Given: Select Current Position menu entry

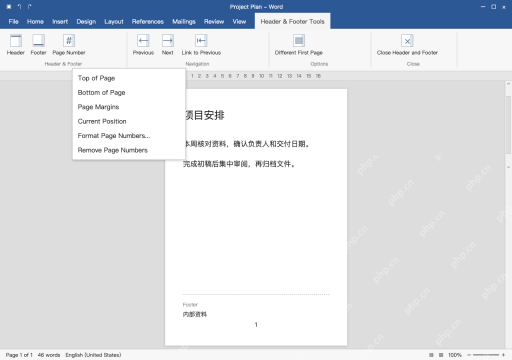Looking at the screenshot, I should pos(129,121).
